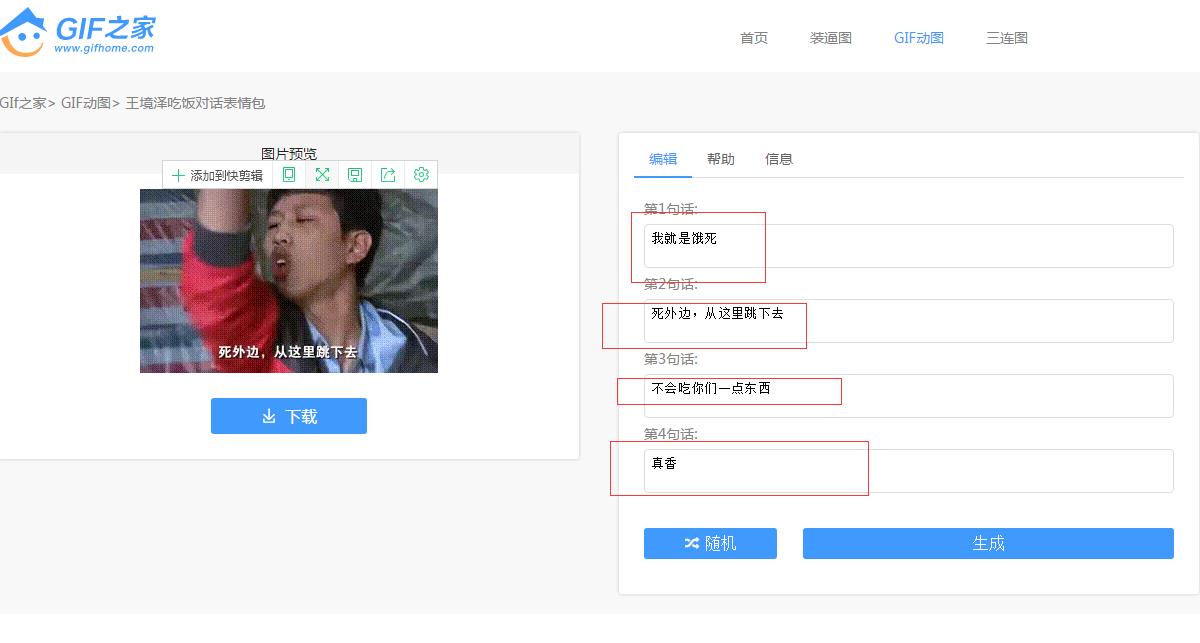The height and width of the screenshot is (643, 1200).
Task: Click the 添加到快剪辑 plus button
Action: click(217, 175)
